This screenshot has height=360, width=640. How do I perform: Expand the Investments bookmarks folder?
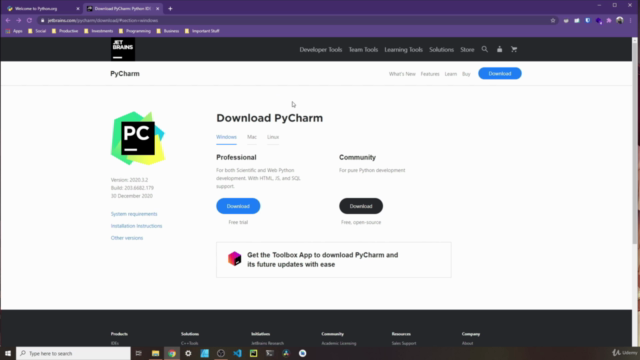tap(98, 31)
